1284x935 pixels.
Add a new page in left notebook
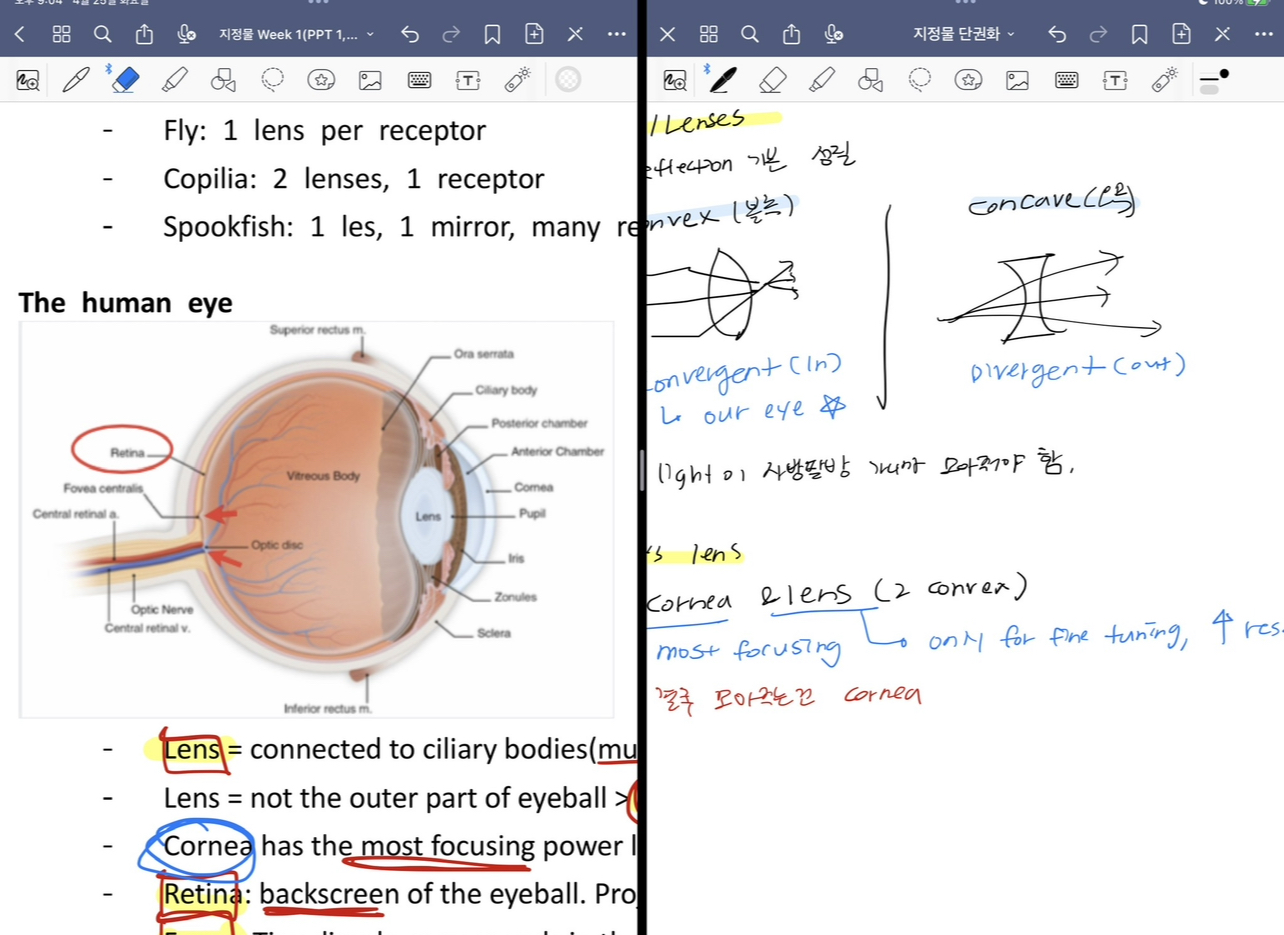534,34
